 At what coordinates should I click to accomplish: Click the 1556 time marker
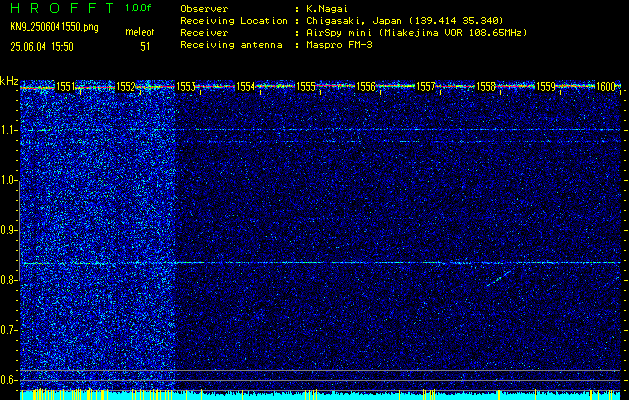pos(365,86)
